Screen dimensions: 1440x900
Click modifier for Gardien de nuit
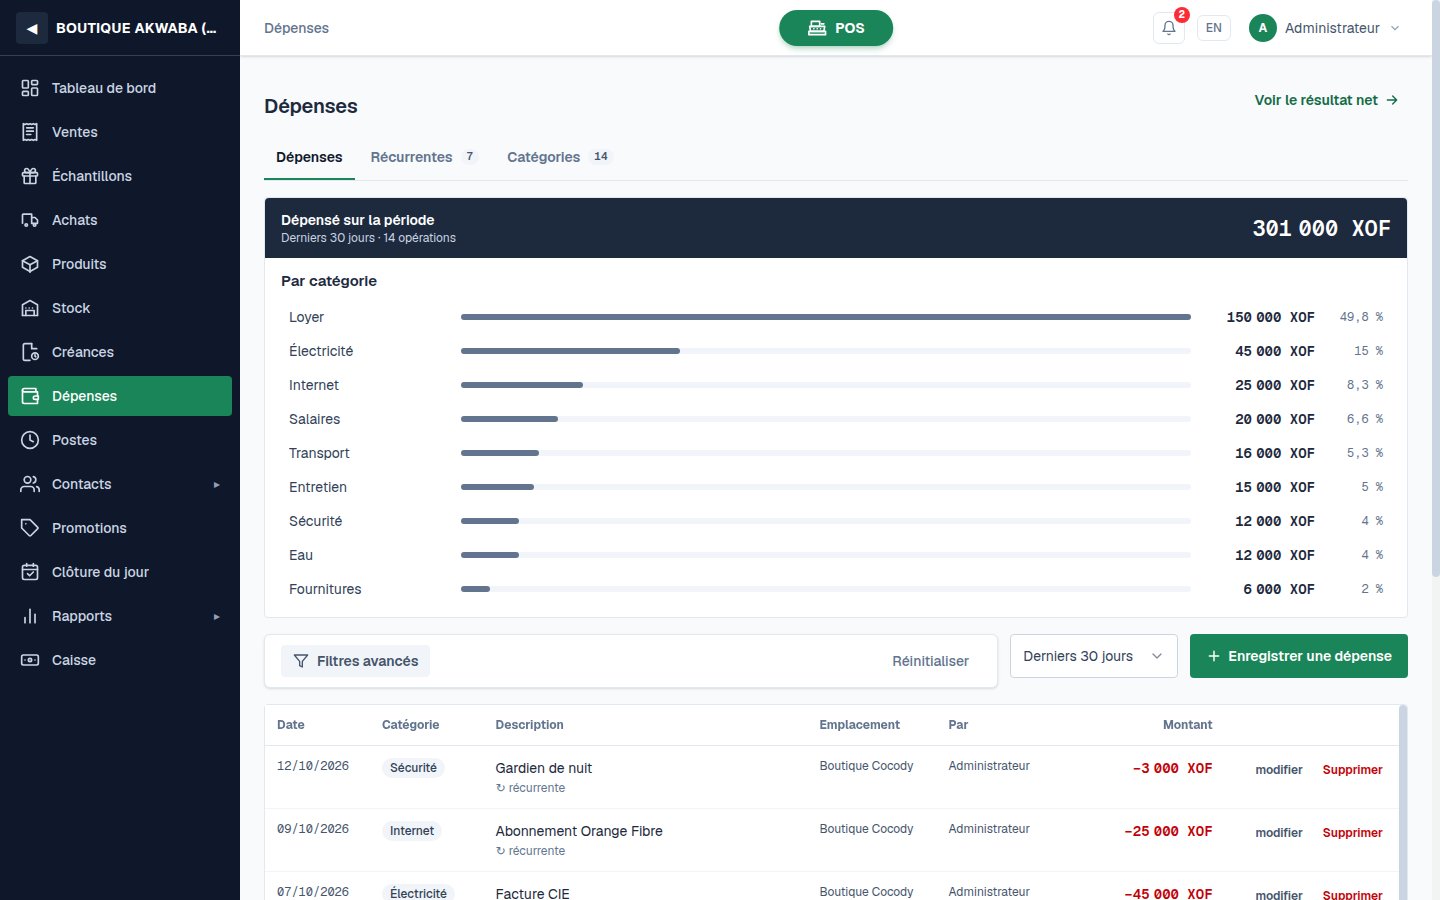coord(1279,770)
